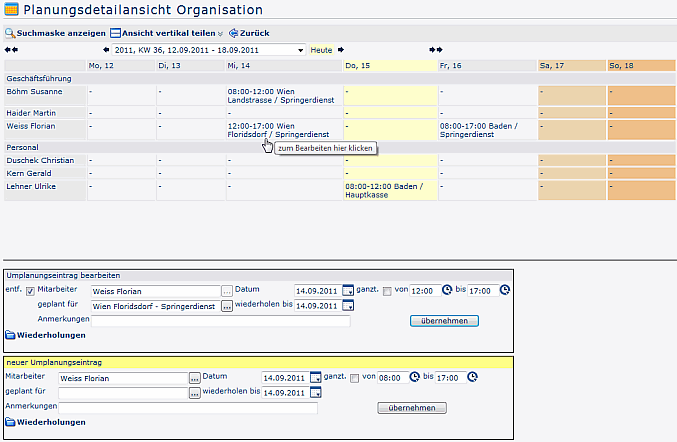This screenshot has width=677, height=442.
Task: Enable ganzt. checkbox in new entry form
Action: point(354,377)
